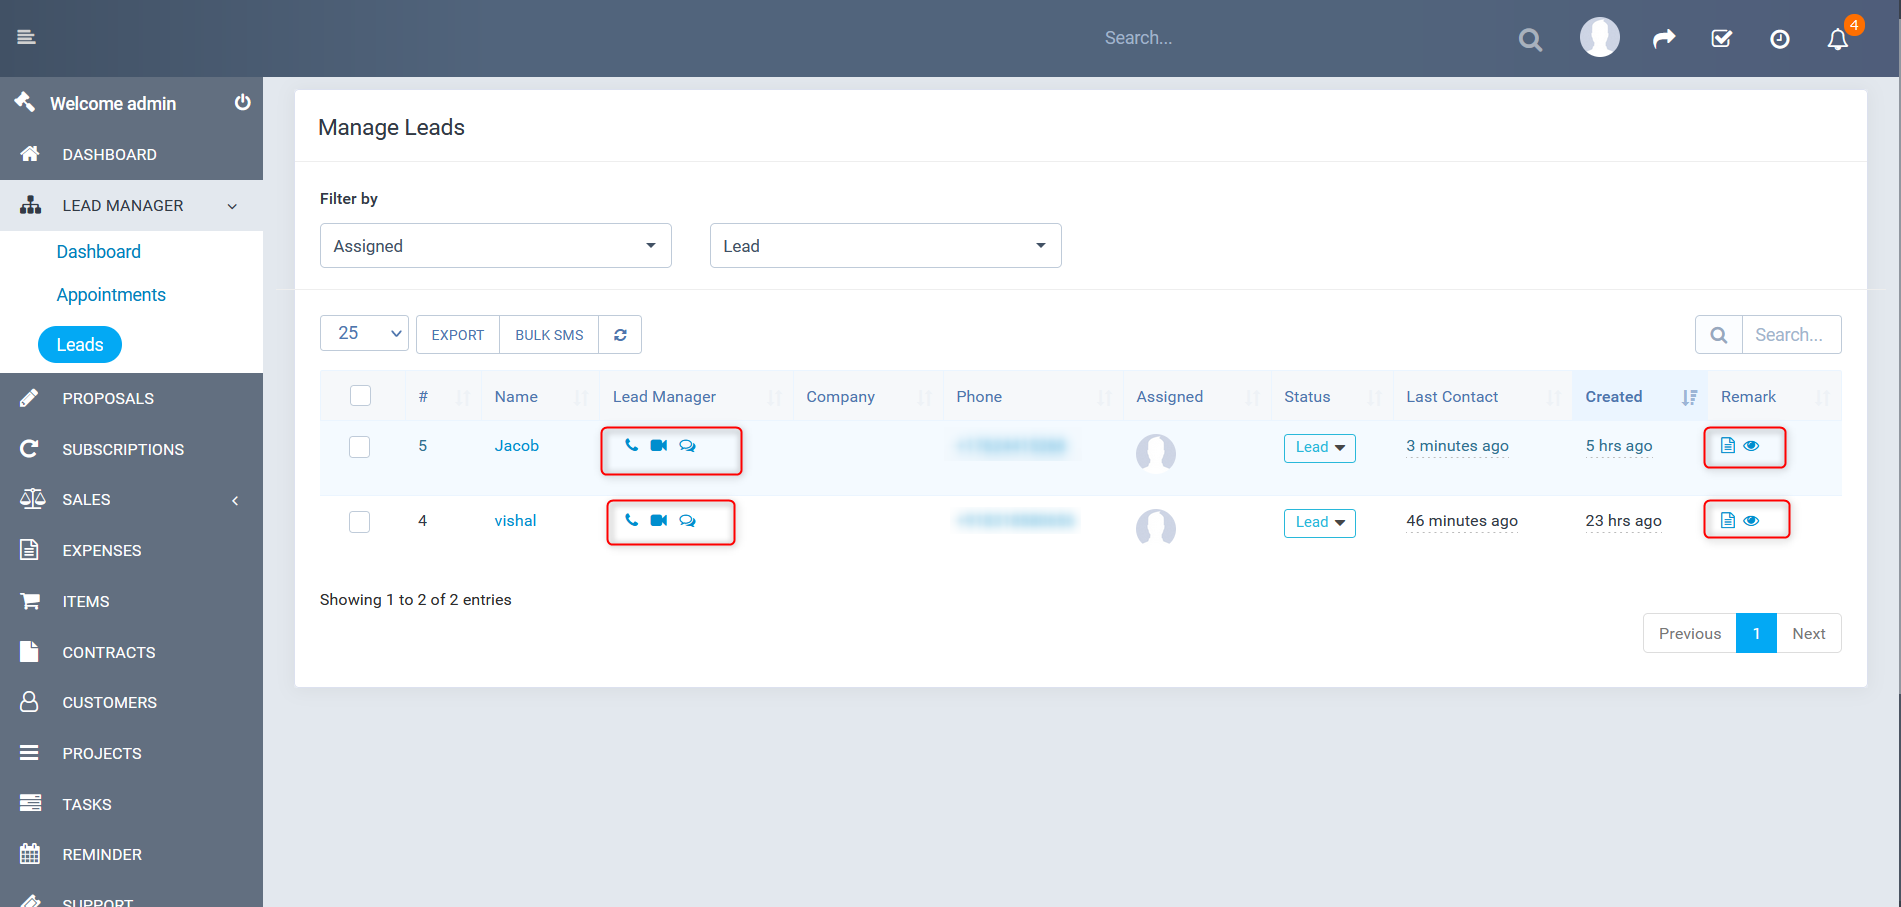
Task: Start a video call with vishal
Action: point(659,520)
